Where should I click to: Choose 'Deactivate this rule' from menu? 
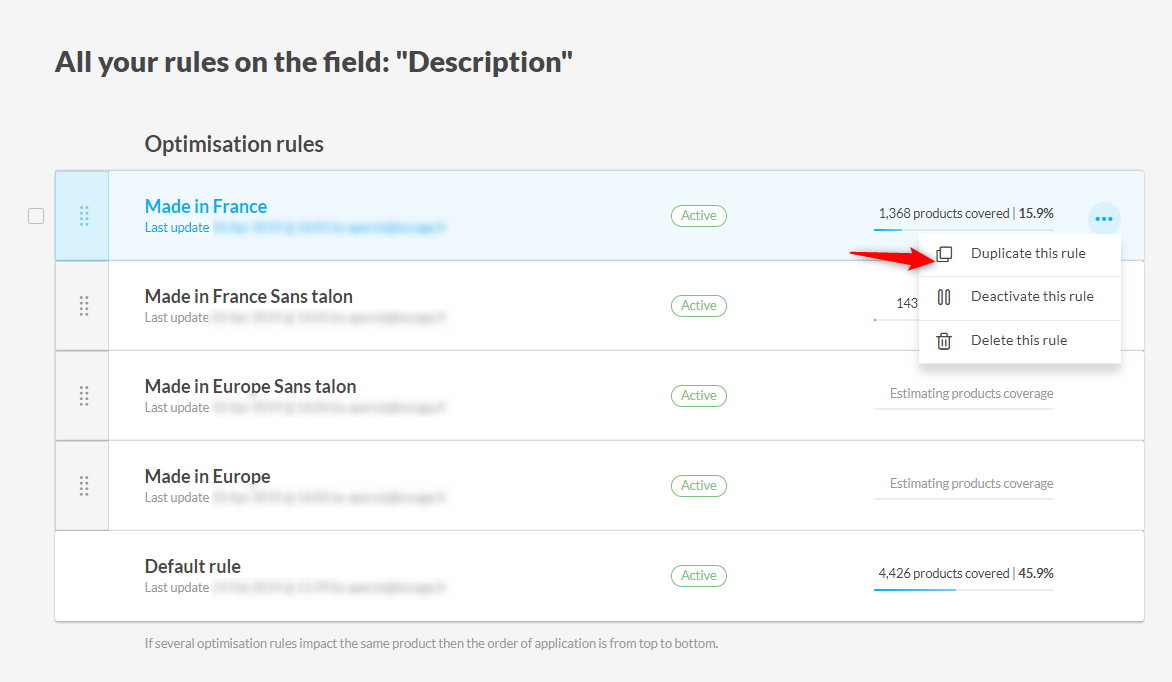[1032, 297]
